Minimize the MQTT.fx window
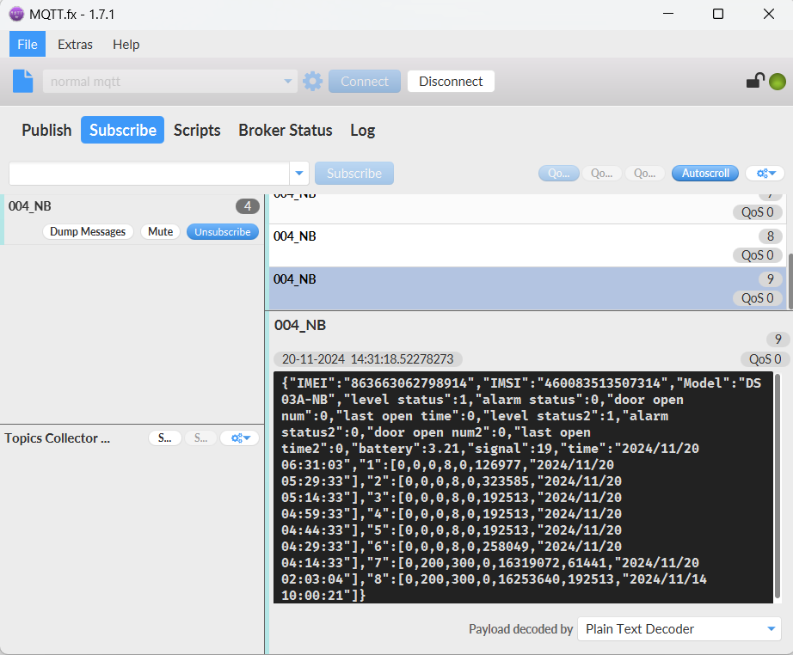The image size is (793, 655). (668, 14)
